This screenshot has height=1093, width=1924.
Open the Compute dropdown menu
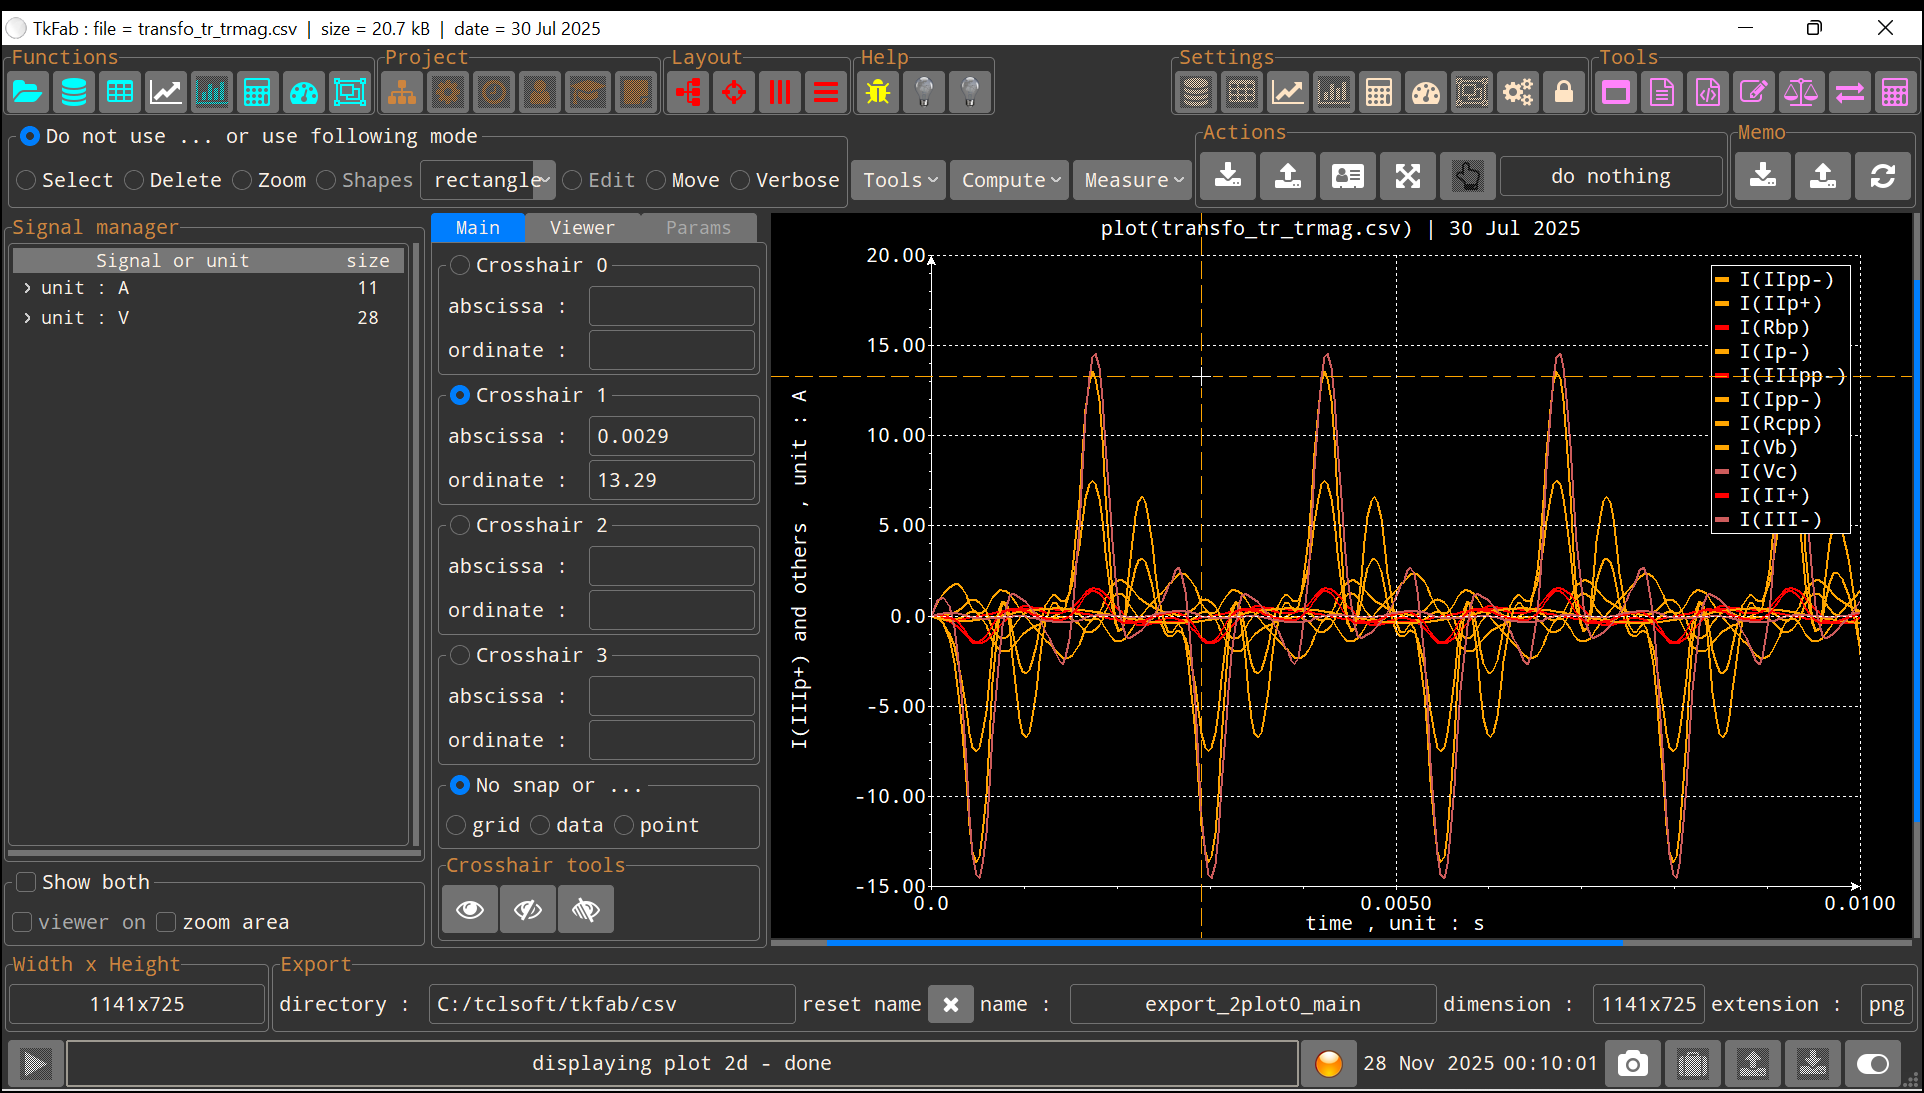click(1010, 180)
